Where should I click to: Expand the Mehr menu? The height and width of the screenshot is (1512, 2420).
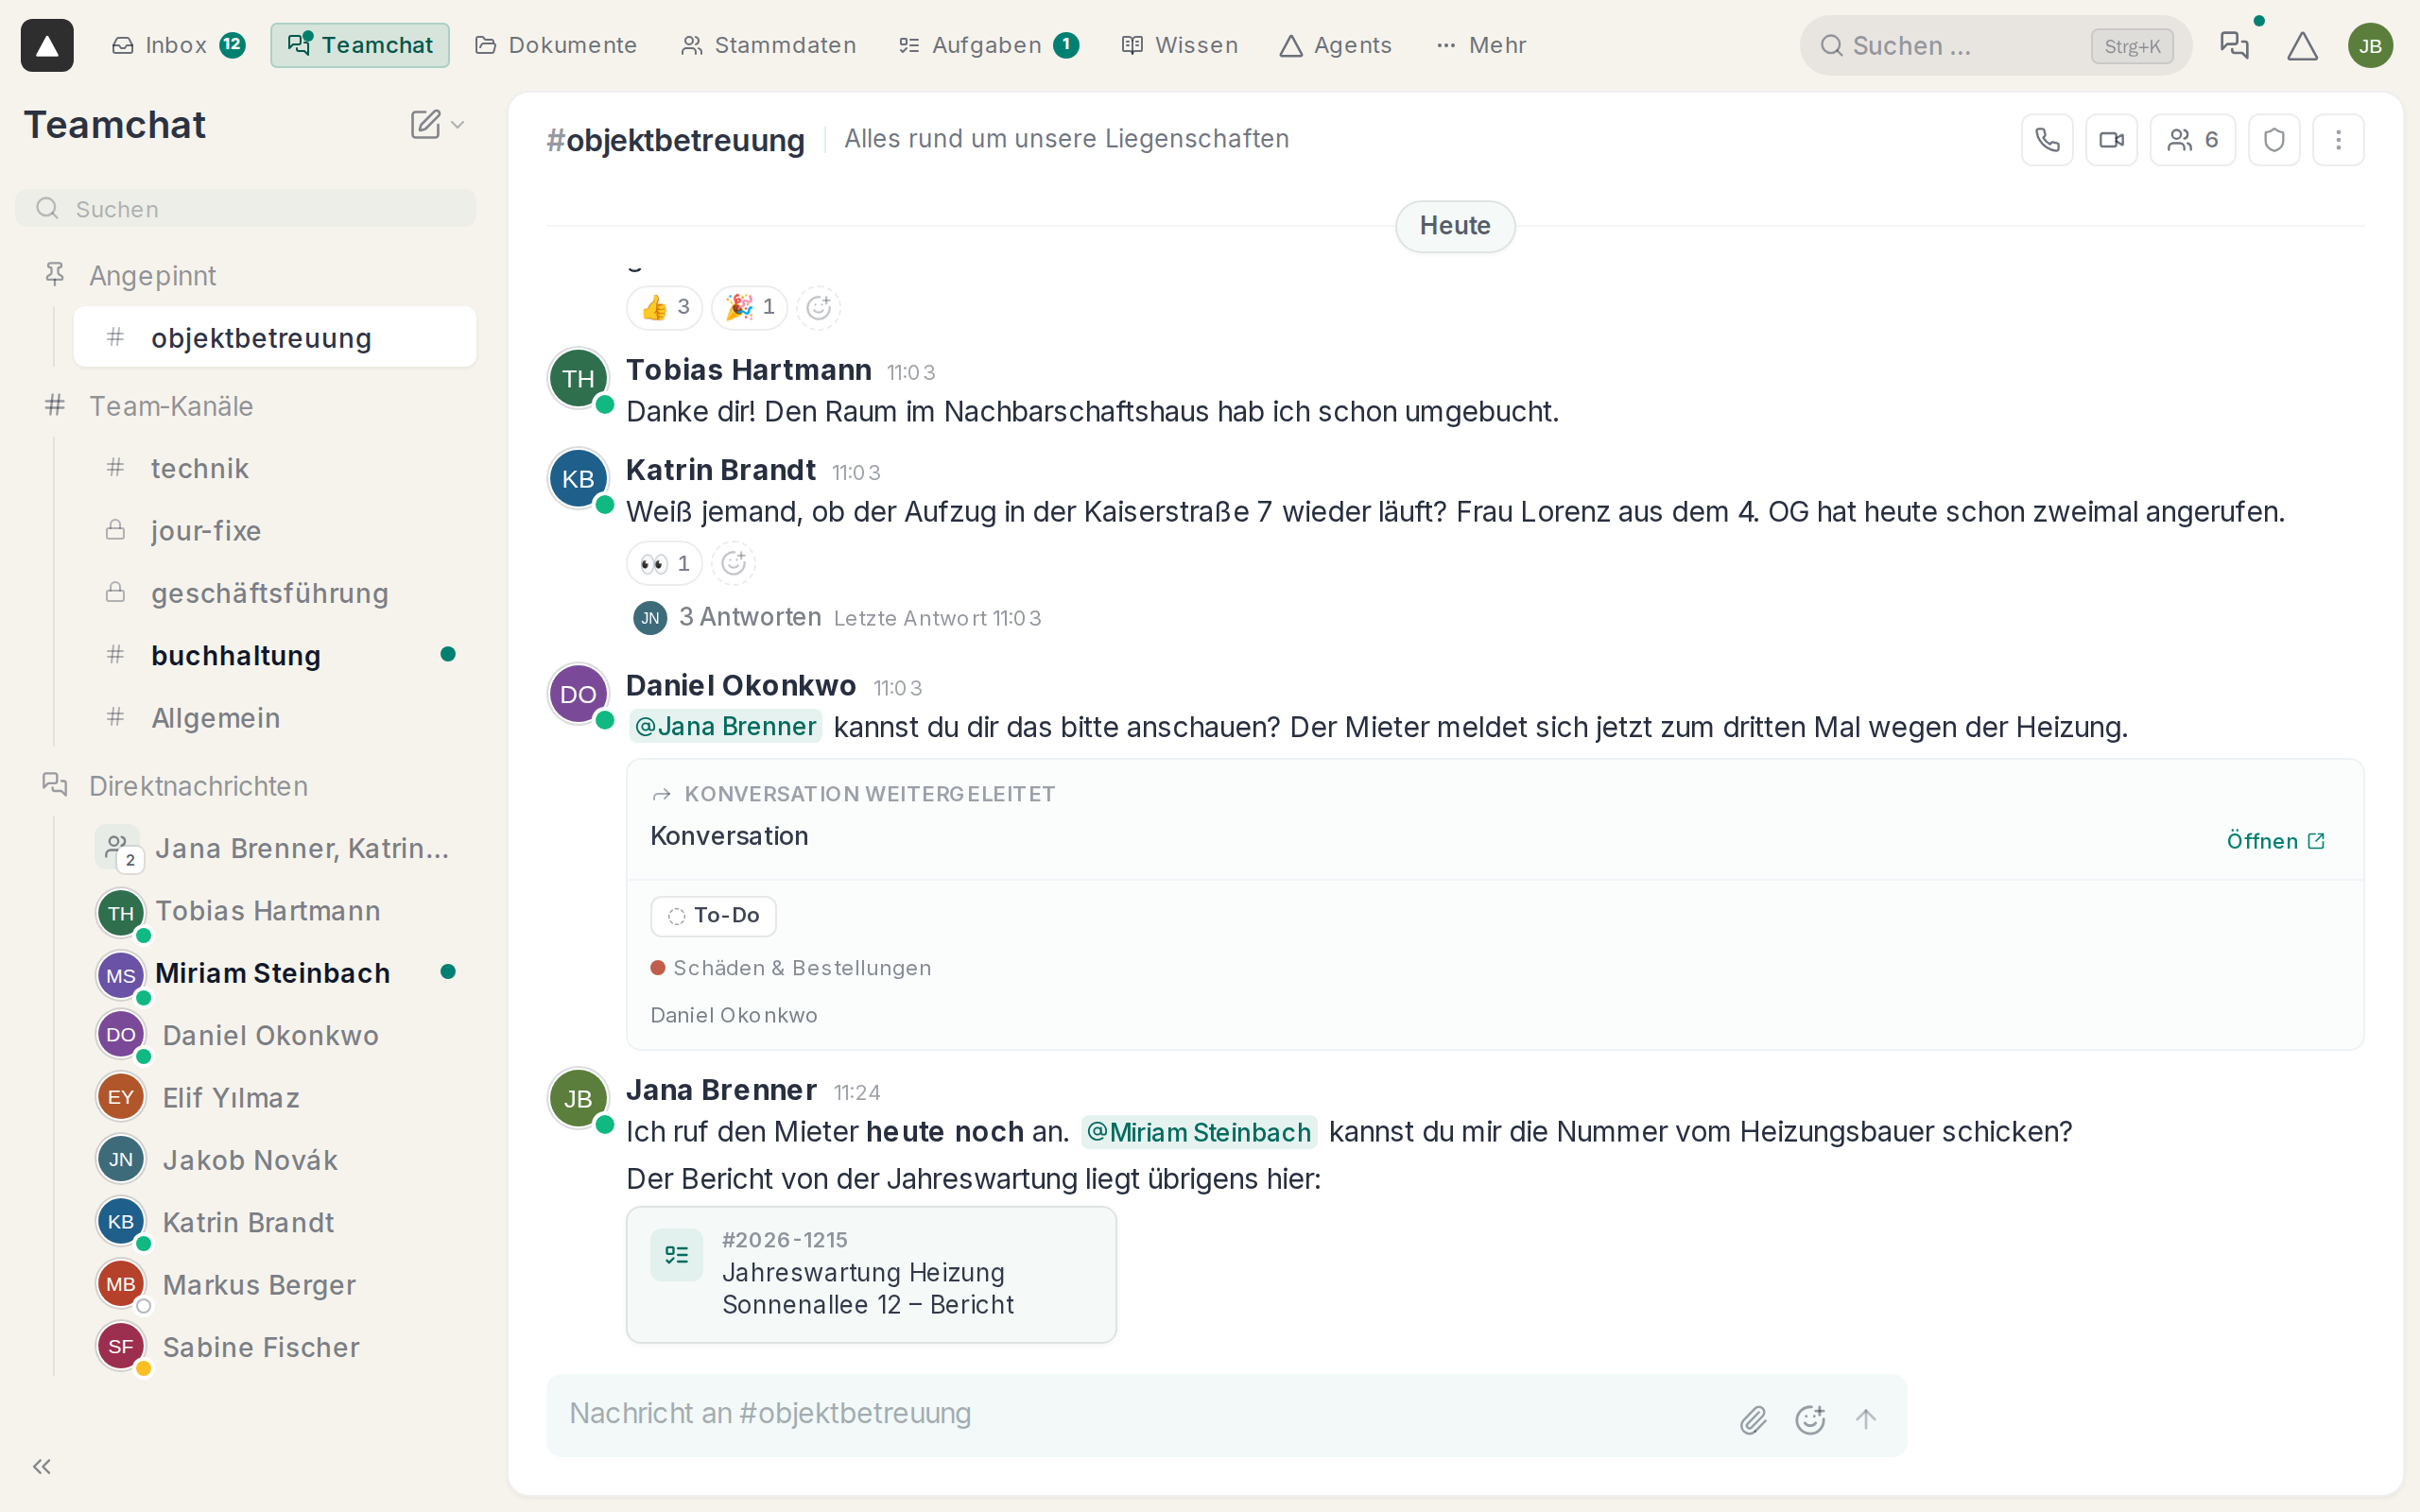click(1481, 45)
